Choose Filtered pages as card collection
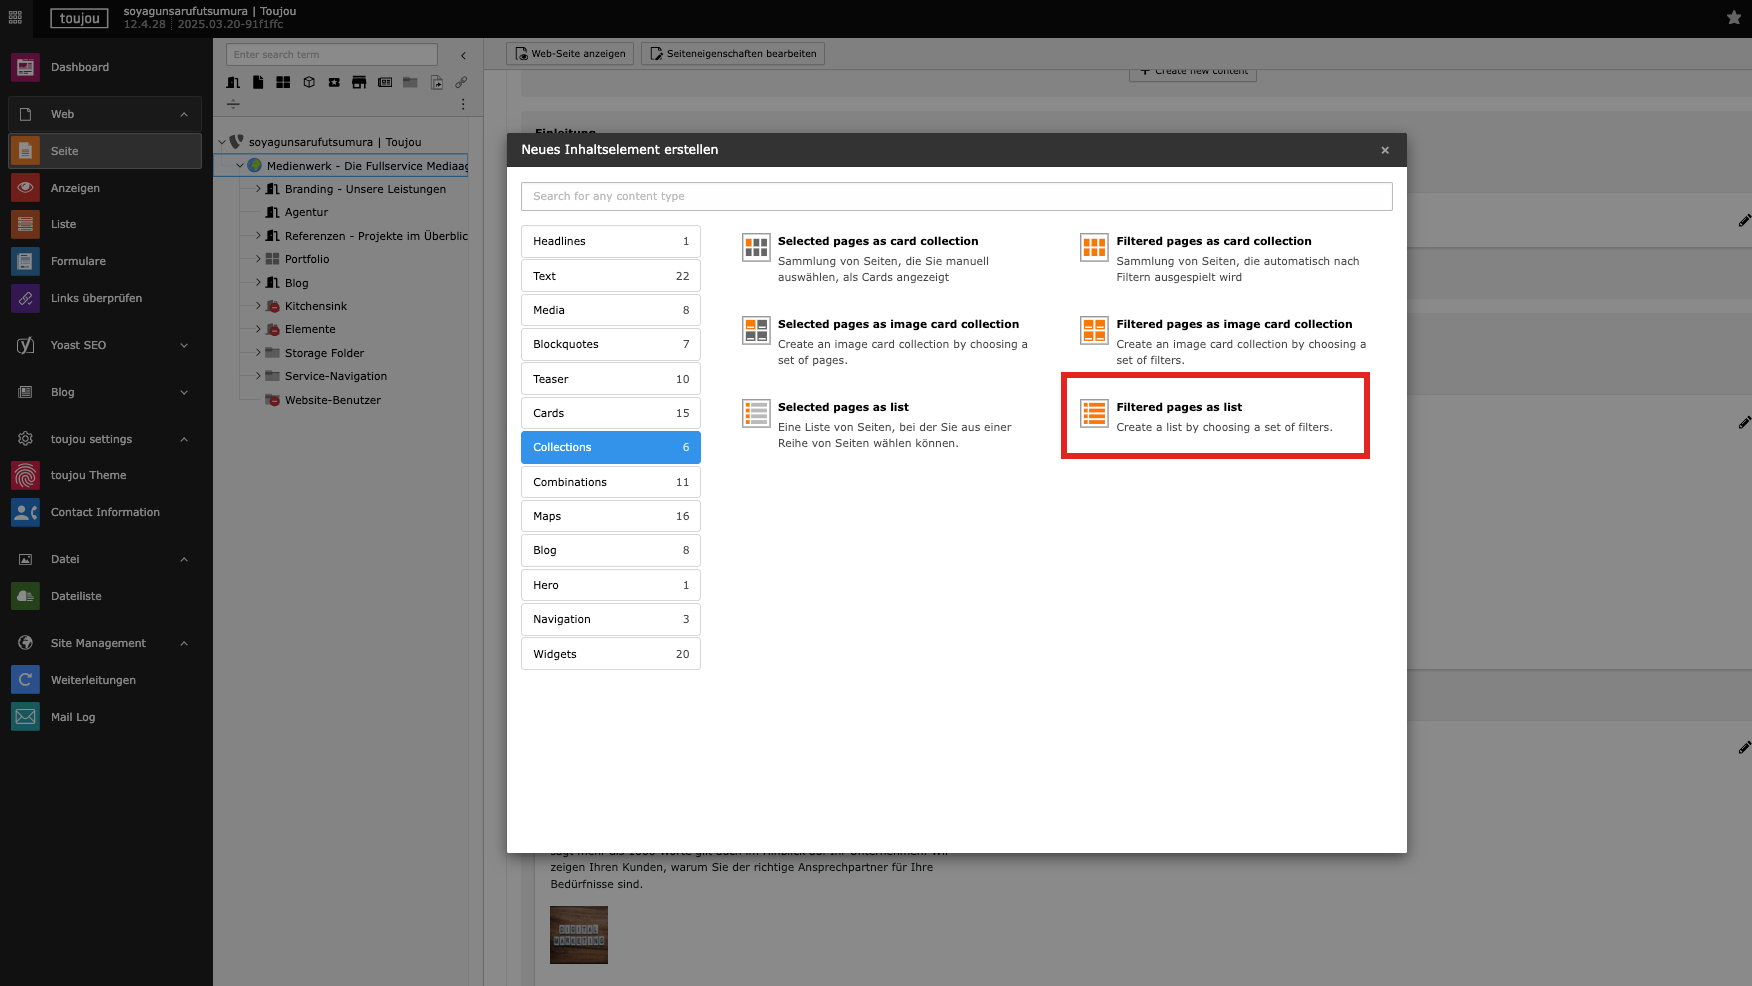Image resolution: width=1752 pixels, height=986 pixels. (x=1213, y=241)
